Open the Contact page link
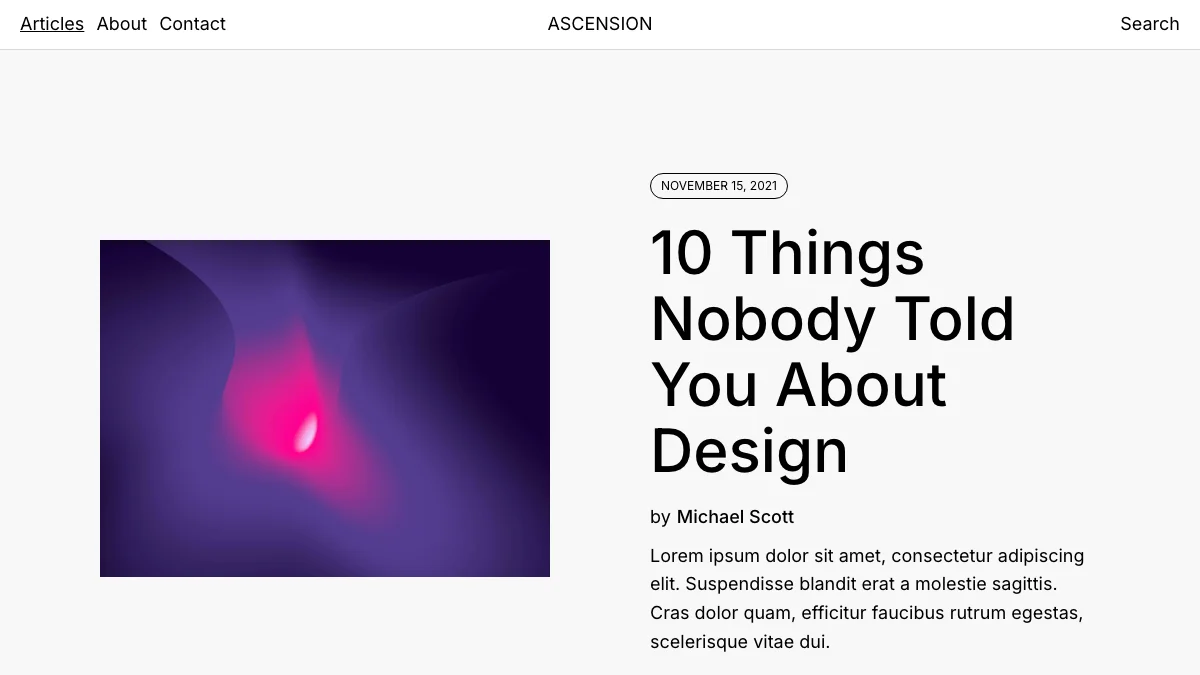The height and width of the screenshot is (675, 1200). pos(193,24)
